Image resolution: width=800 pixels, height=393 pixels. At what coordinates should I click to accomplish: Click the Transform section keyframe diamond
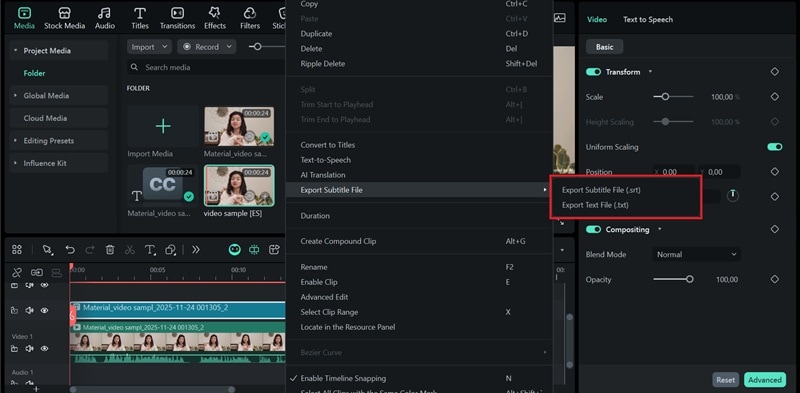click(774, 71)
